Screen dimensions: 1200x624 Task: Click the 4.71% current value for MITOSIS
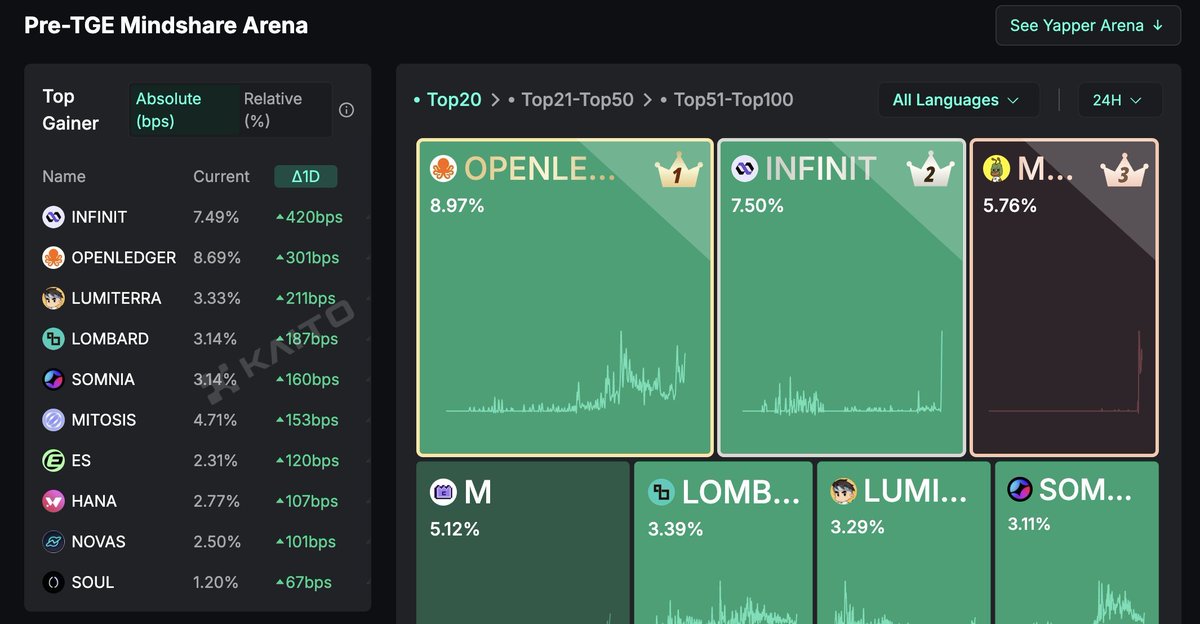pyautogui.click(x=215, y=420)
